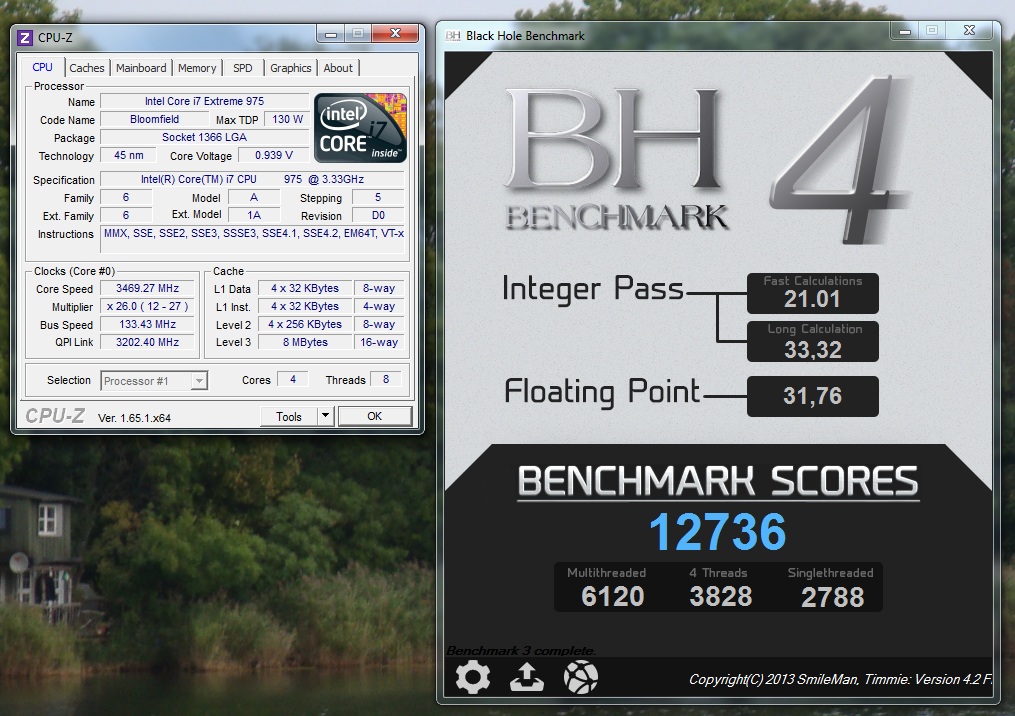Click the Singlethreaded score '2788'
The image size is (1015, 716).
point(832,597)
